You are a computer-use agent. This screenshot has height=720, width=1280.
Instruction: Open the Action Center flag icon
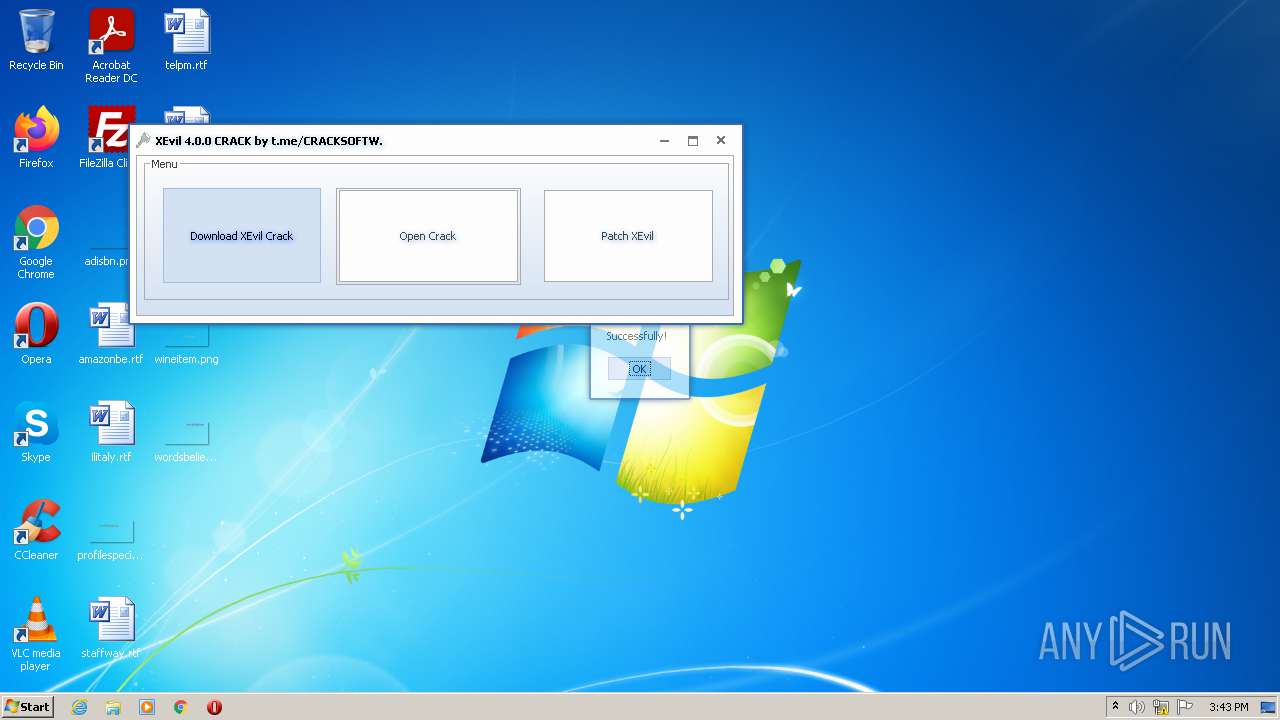click(x=1185, y=707)
